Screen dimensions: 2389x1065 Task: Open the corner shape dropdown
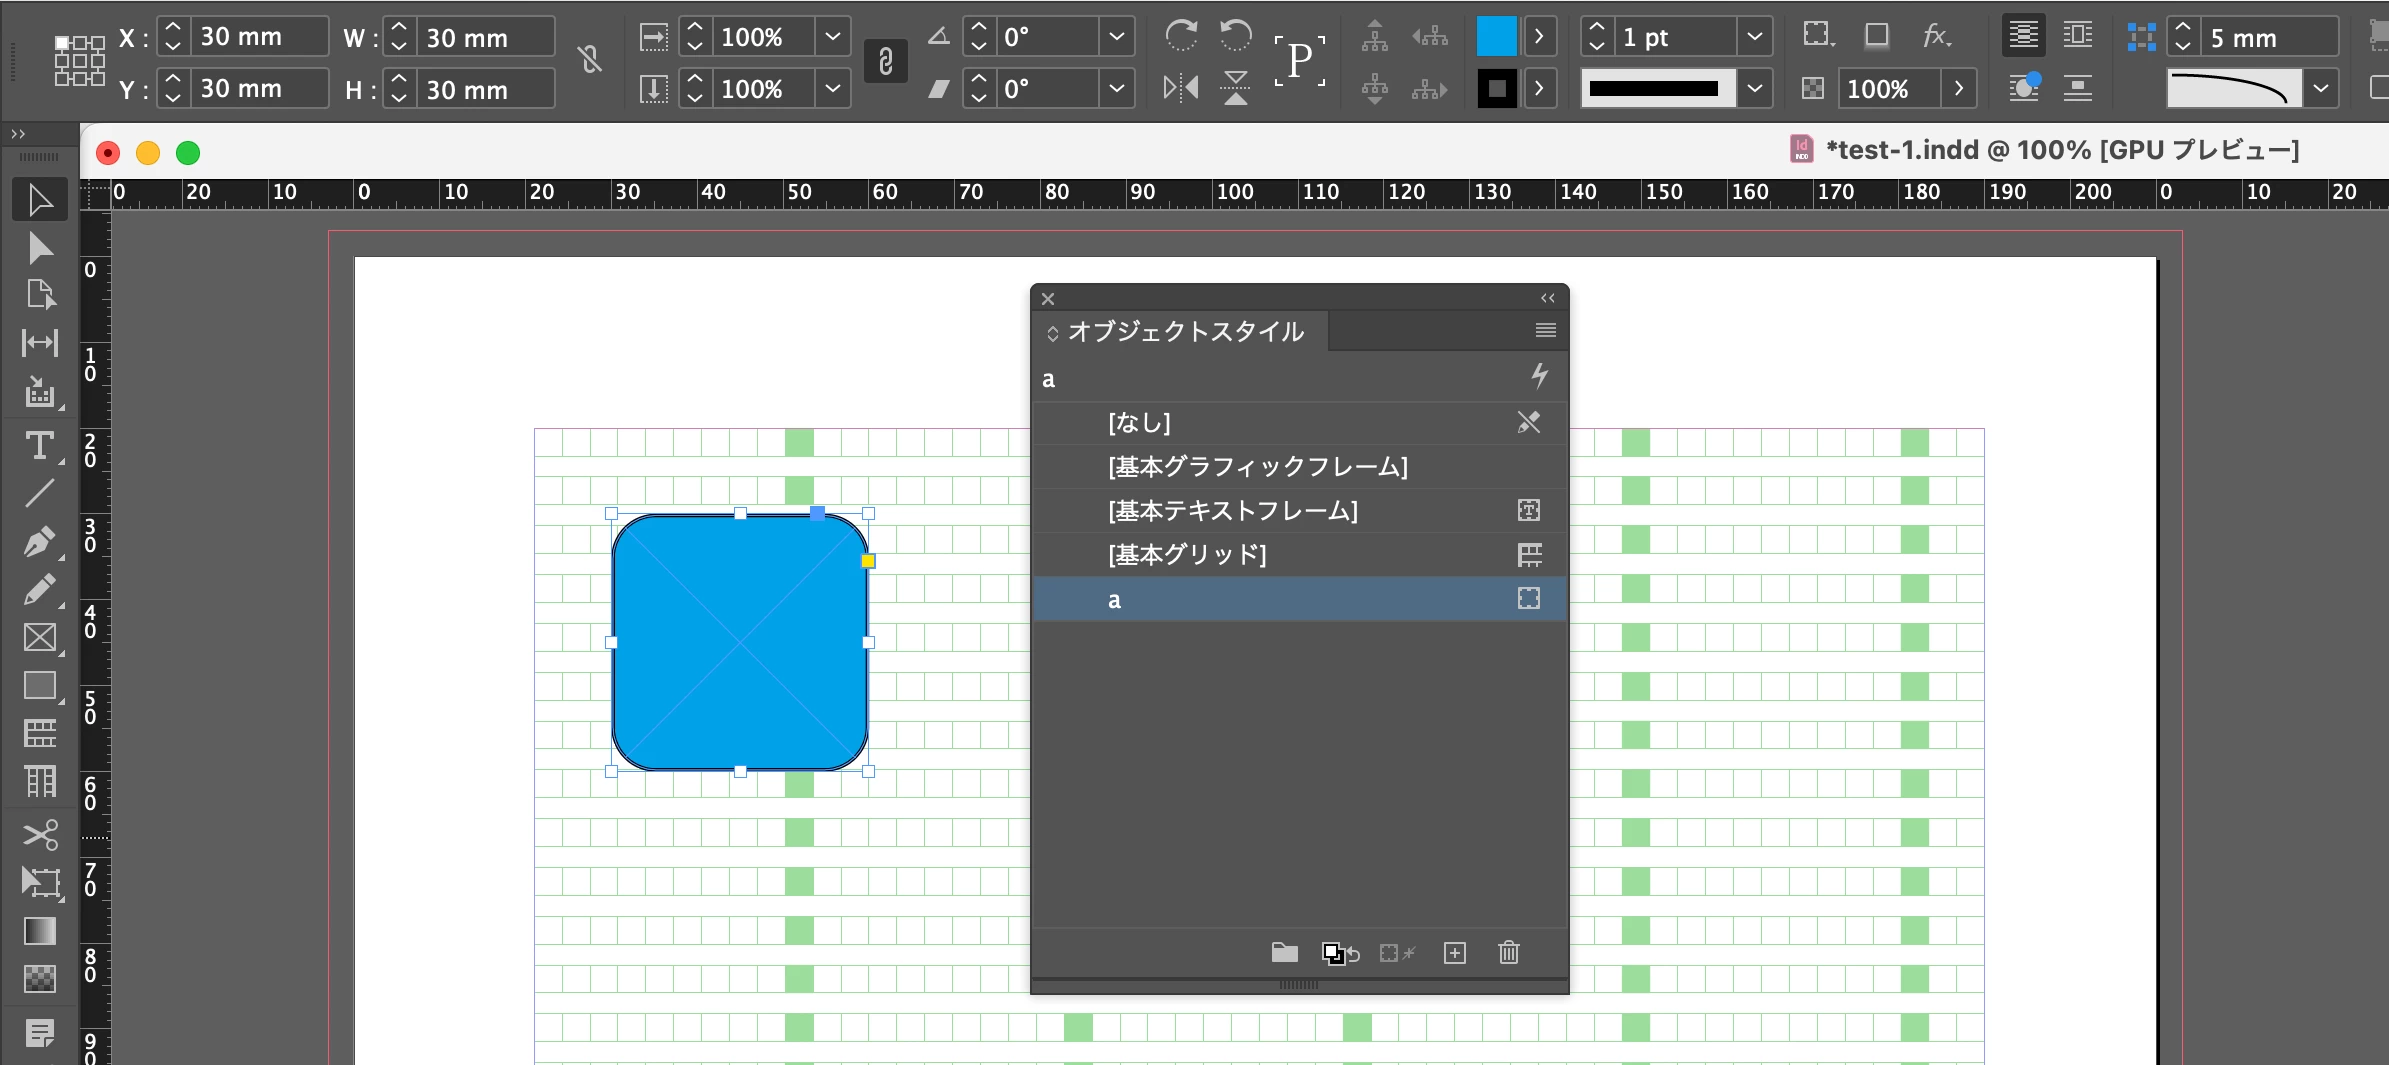(x=2321, y=89)
